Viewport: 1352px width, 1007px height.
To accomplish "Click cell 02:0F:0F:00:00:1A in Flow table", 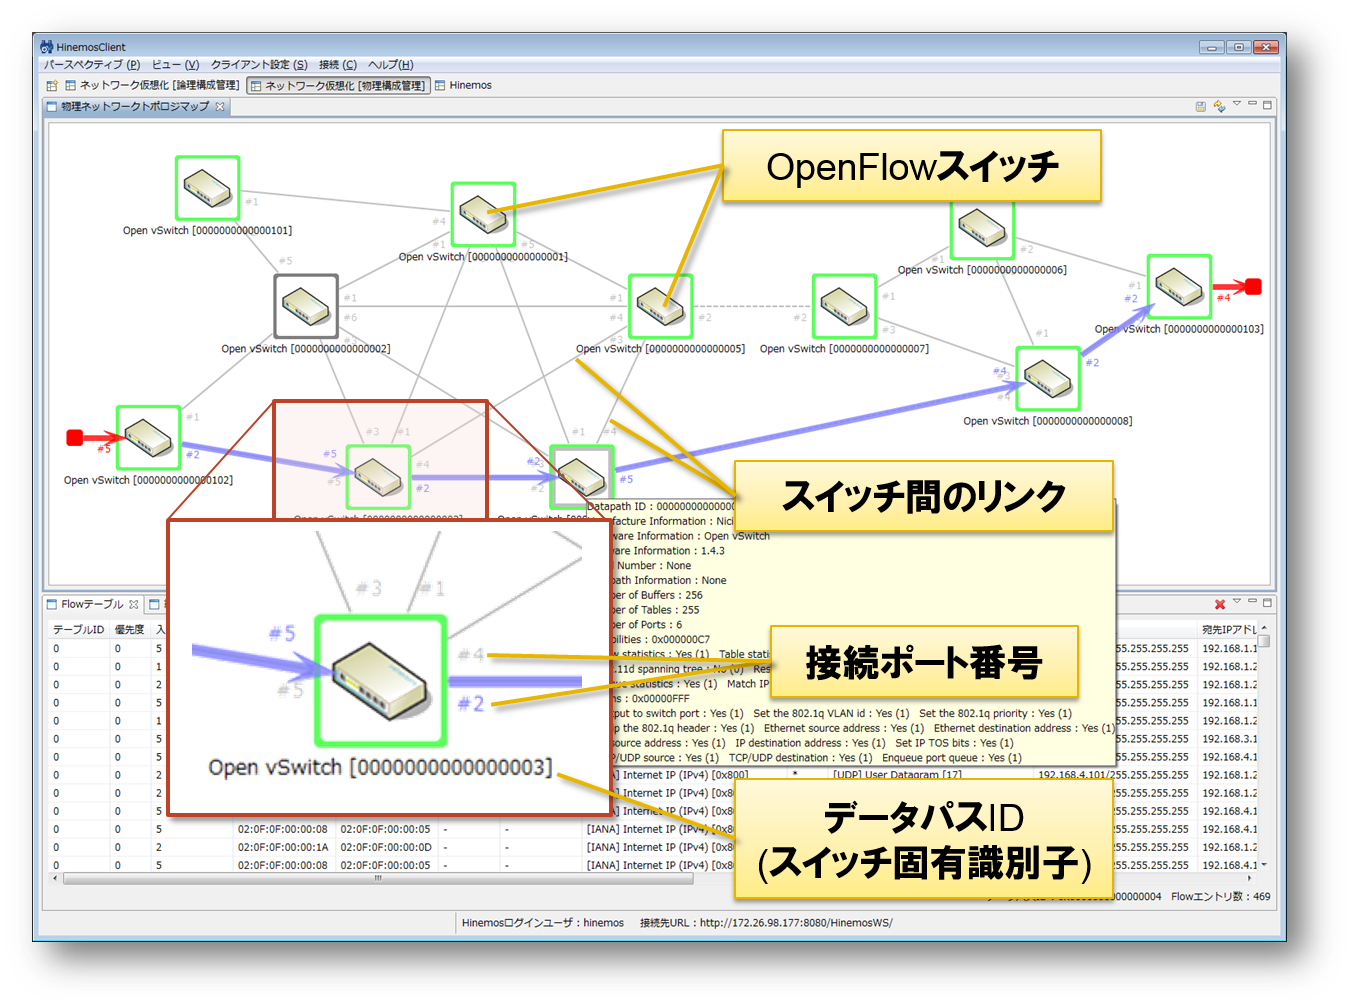I will tap(283, 847).
